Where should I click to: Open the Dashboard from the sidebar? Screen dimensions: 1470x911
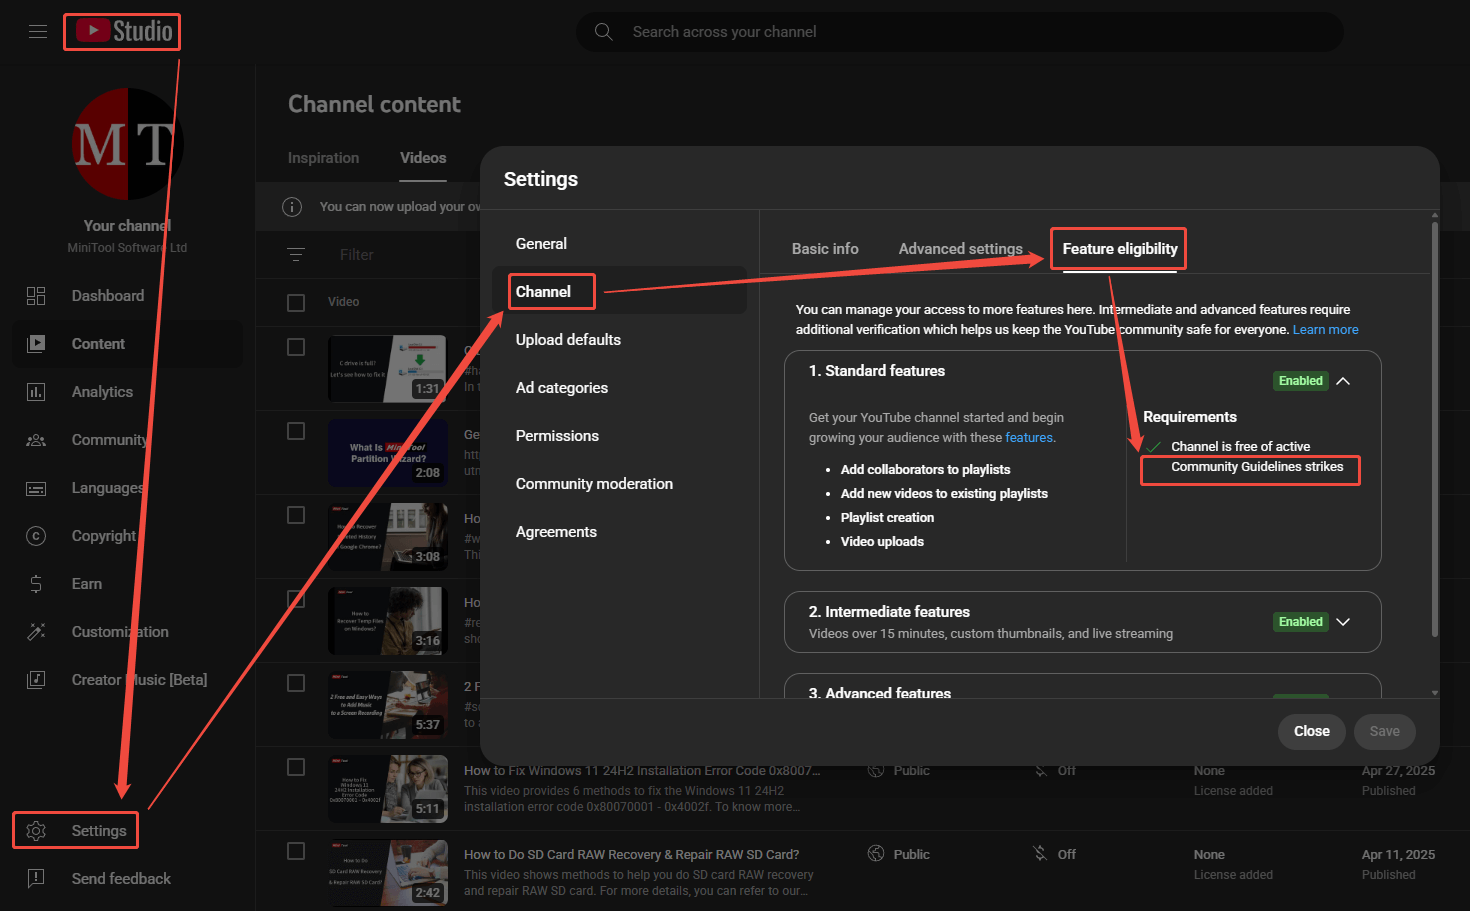107,295
